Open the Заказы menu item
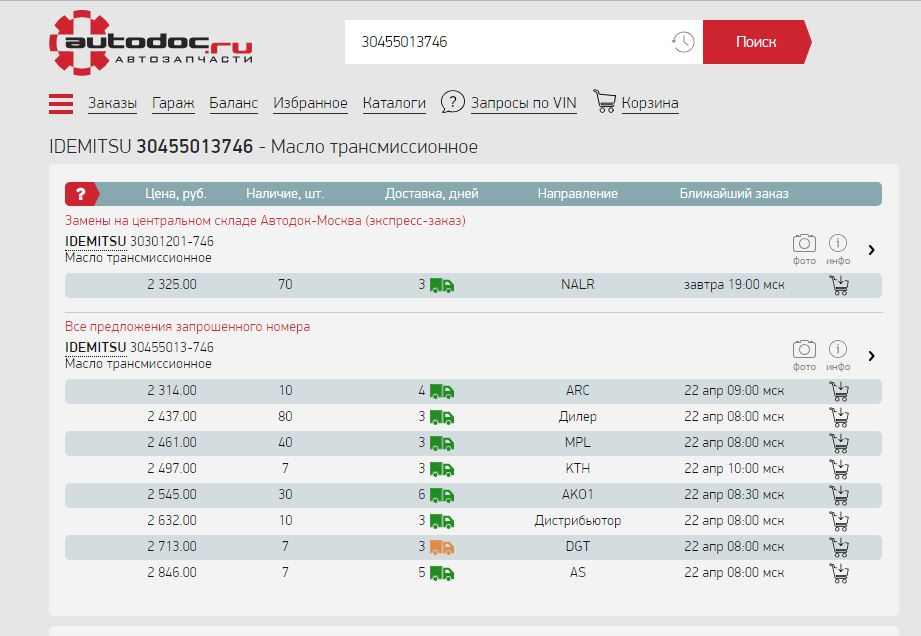 [x=112, y=103]
